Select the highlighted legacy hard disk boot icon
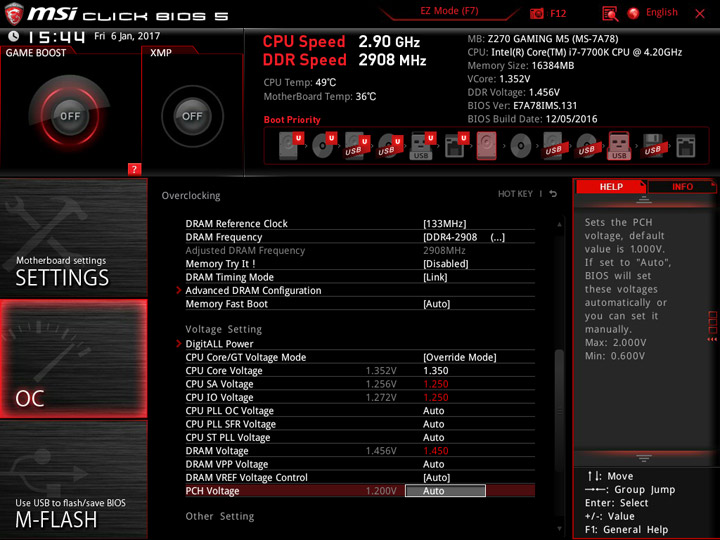The height and width of the screenshot is (540, 720). coord(487,146)
